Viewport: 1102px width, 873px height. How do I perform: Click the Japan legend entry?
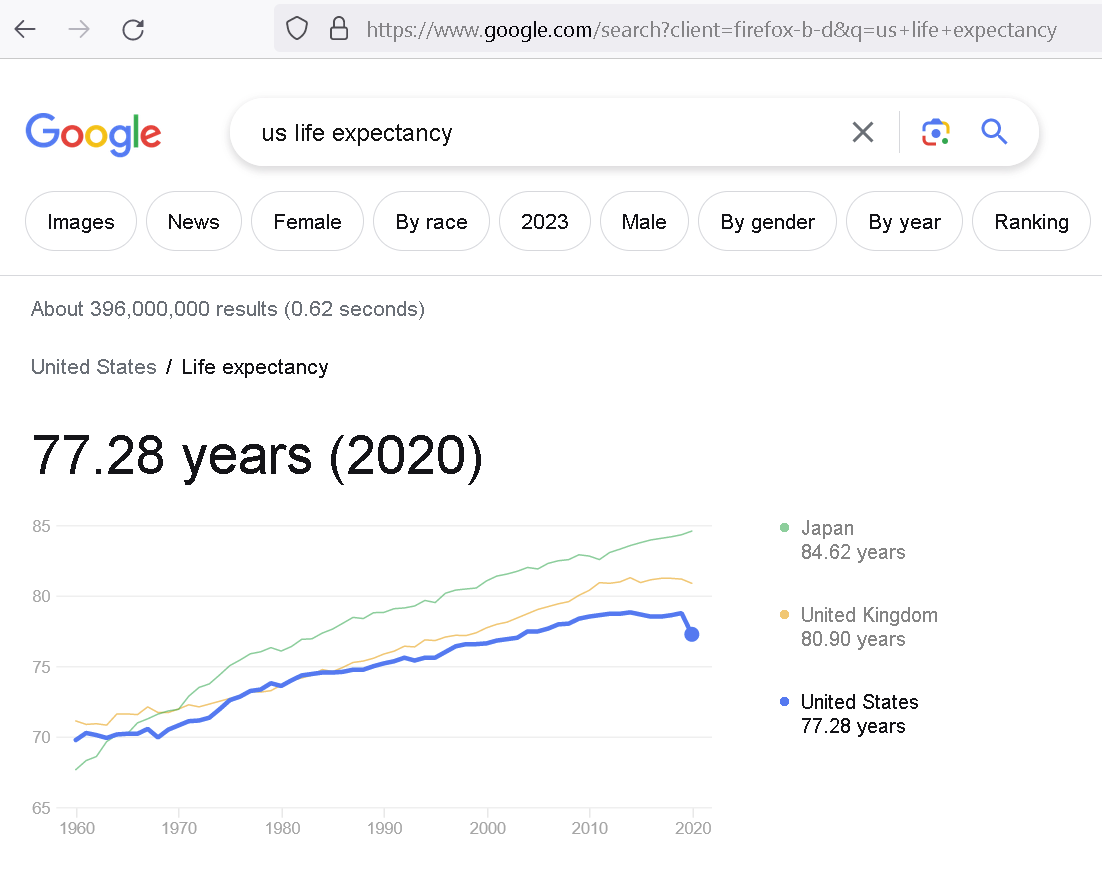click(843, 540)
